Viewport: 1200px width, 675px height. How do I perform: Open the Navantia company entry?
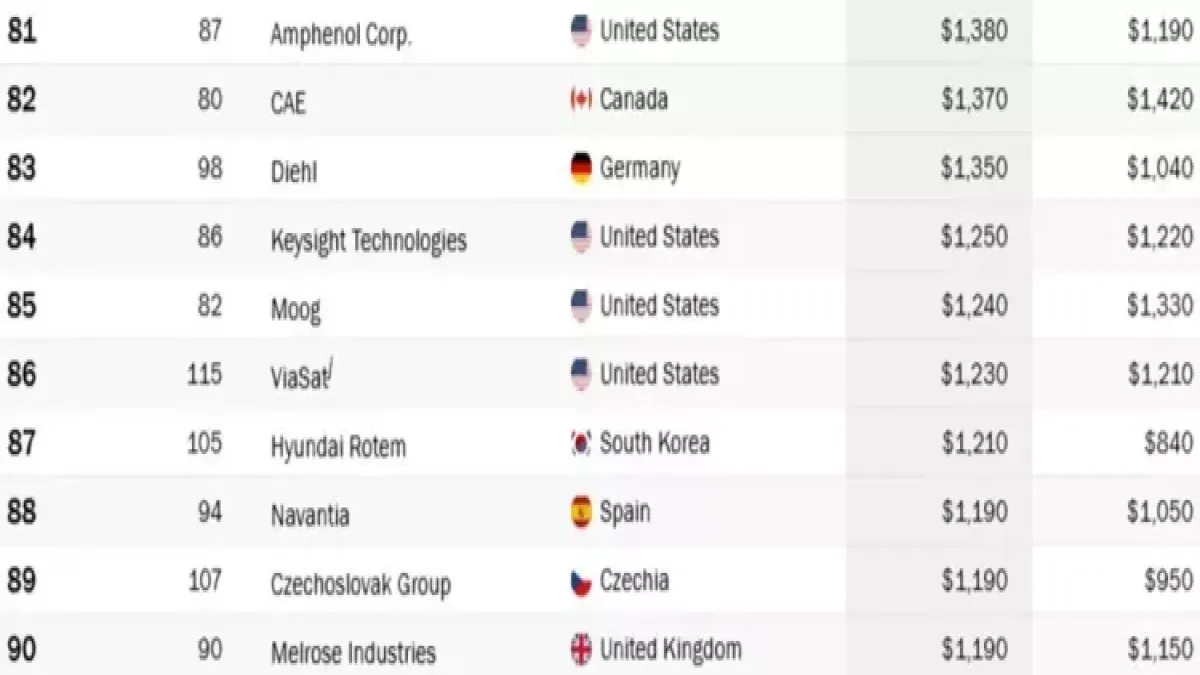[x=310, y=515]
